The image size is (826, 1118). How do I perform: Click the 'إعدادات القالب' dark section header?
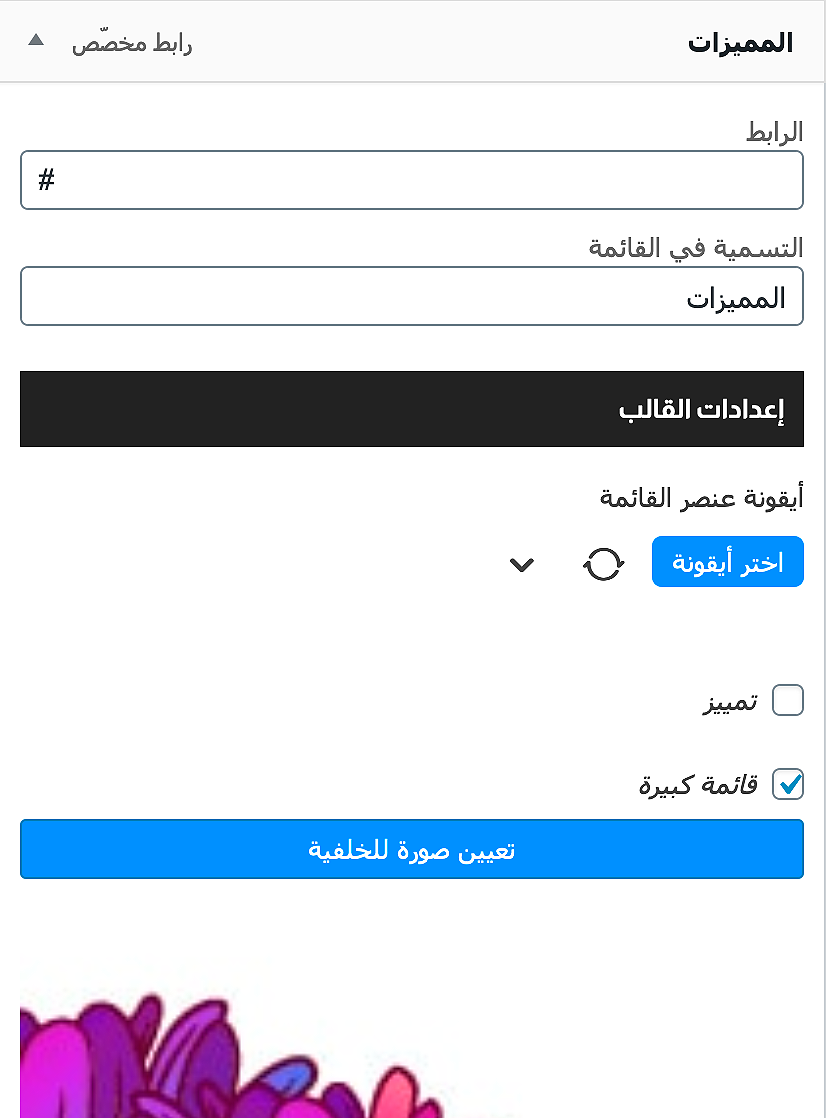click(412, 409)
